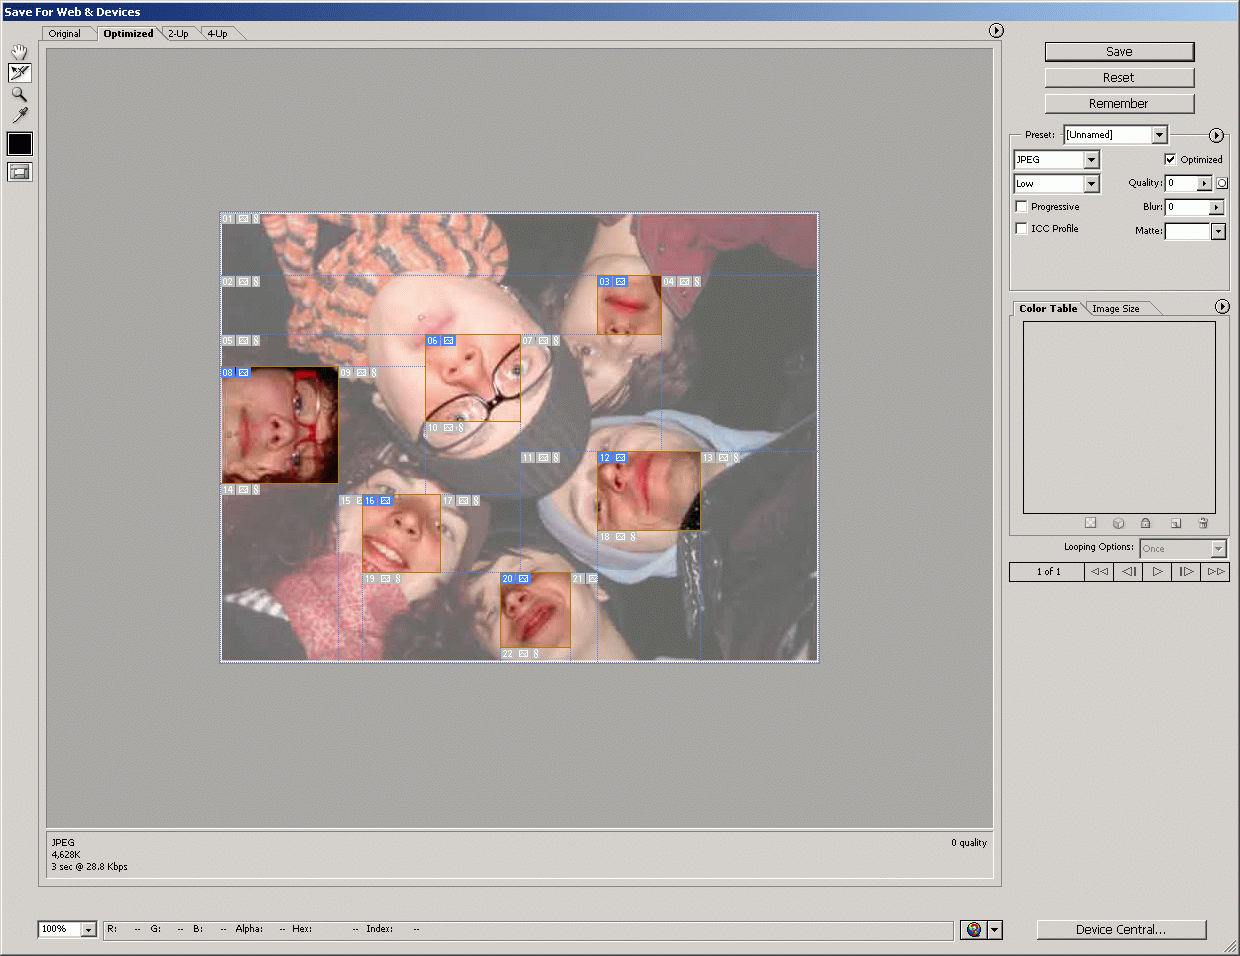Select the Hand tool
The width and height of the screenshot is (1240, 956).
tap(19, 52)
